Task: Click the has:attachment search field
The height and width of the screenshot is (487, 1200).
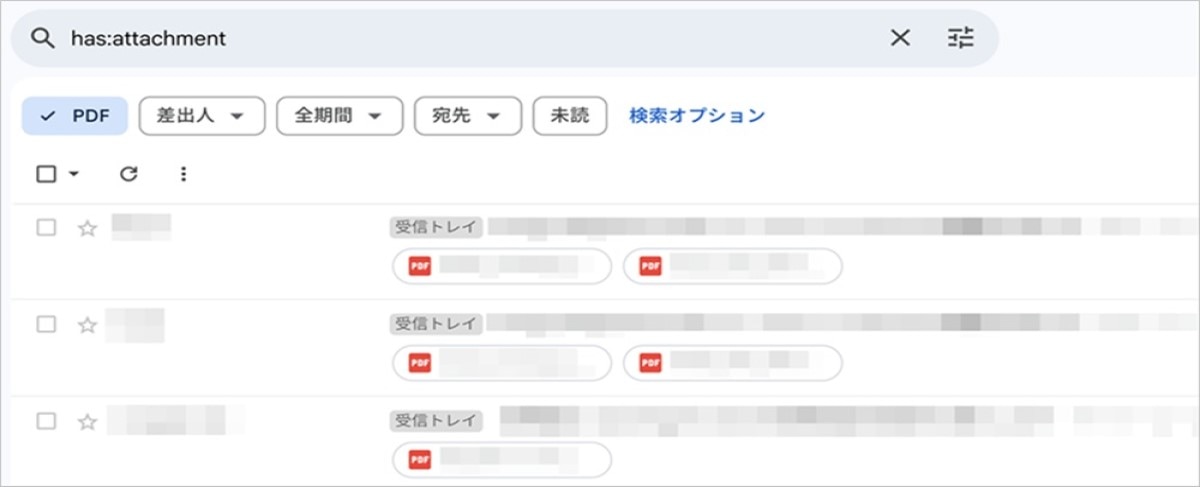Action: [450, 39]
